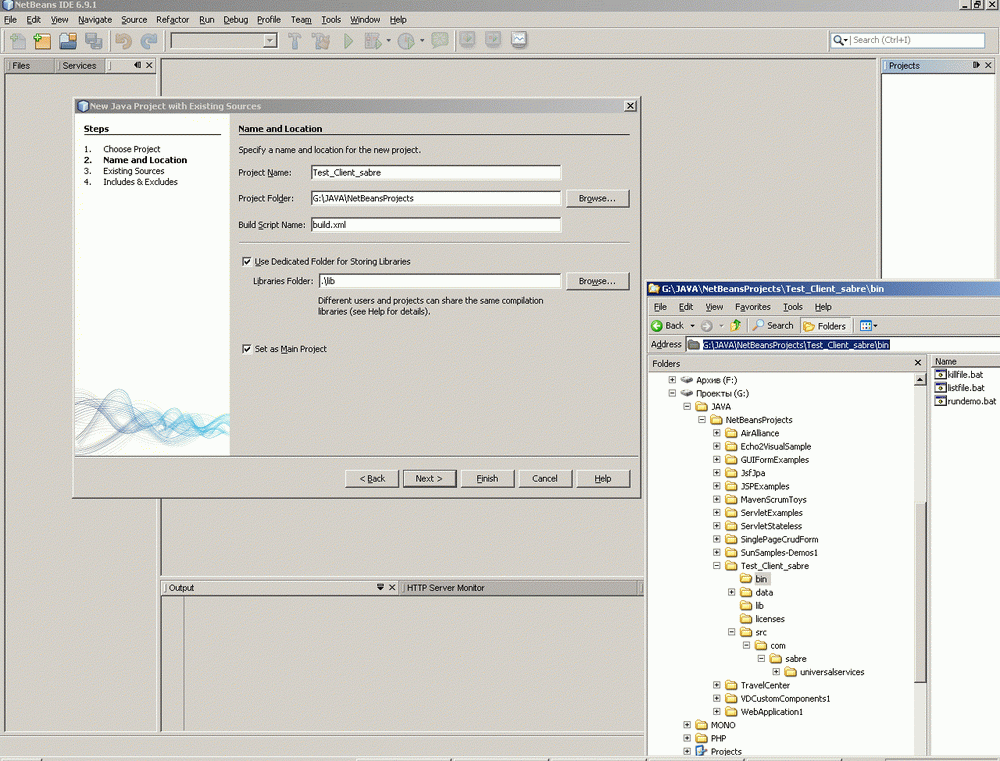1000x761 pixels.
Task: Click the Redo arrow icon
Action: pyautogui.click(x=149, y=41)
